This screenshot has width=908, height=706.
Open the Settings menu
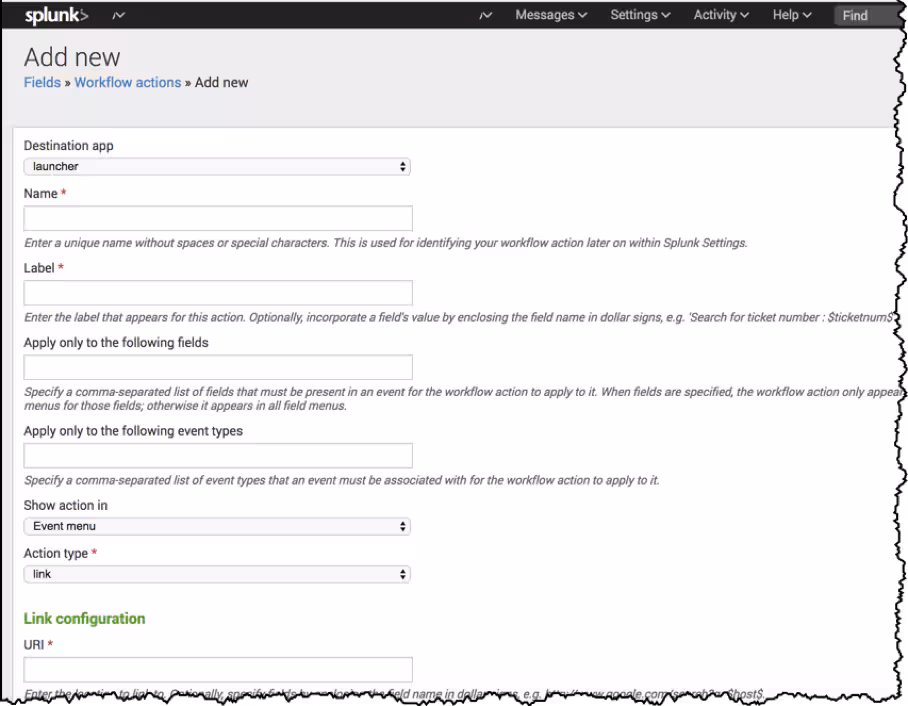point(640,15)
